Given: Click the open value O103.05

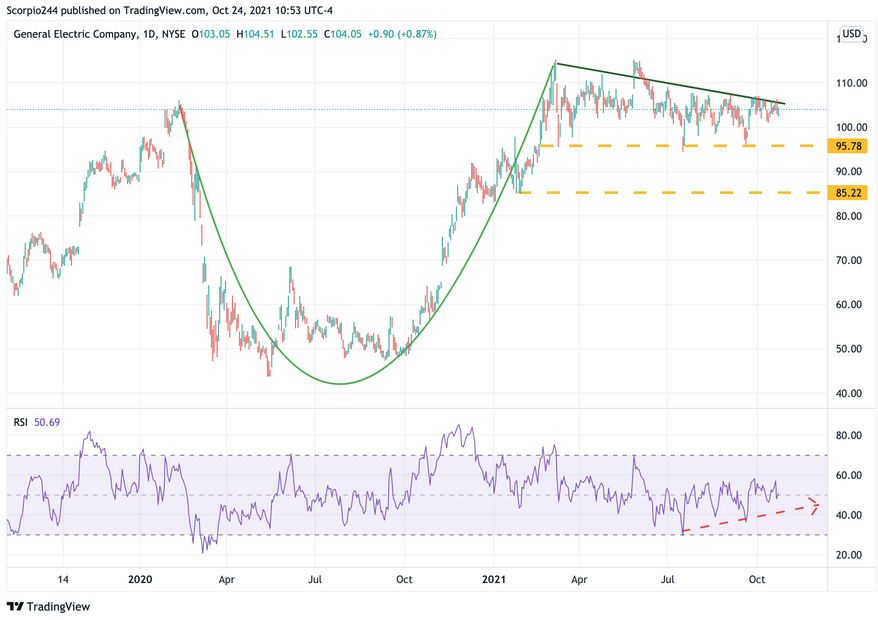Looking at the screenshot, I should pyautogui.click(x=211, y=34).
